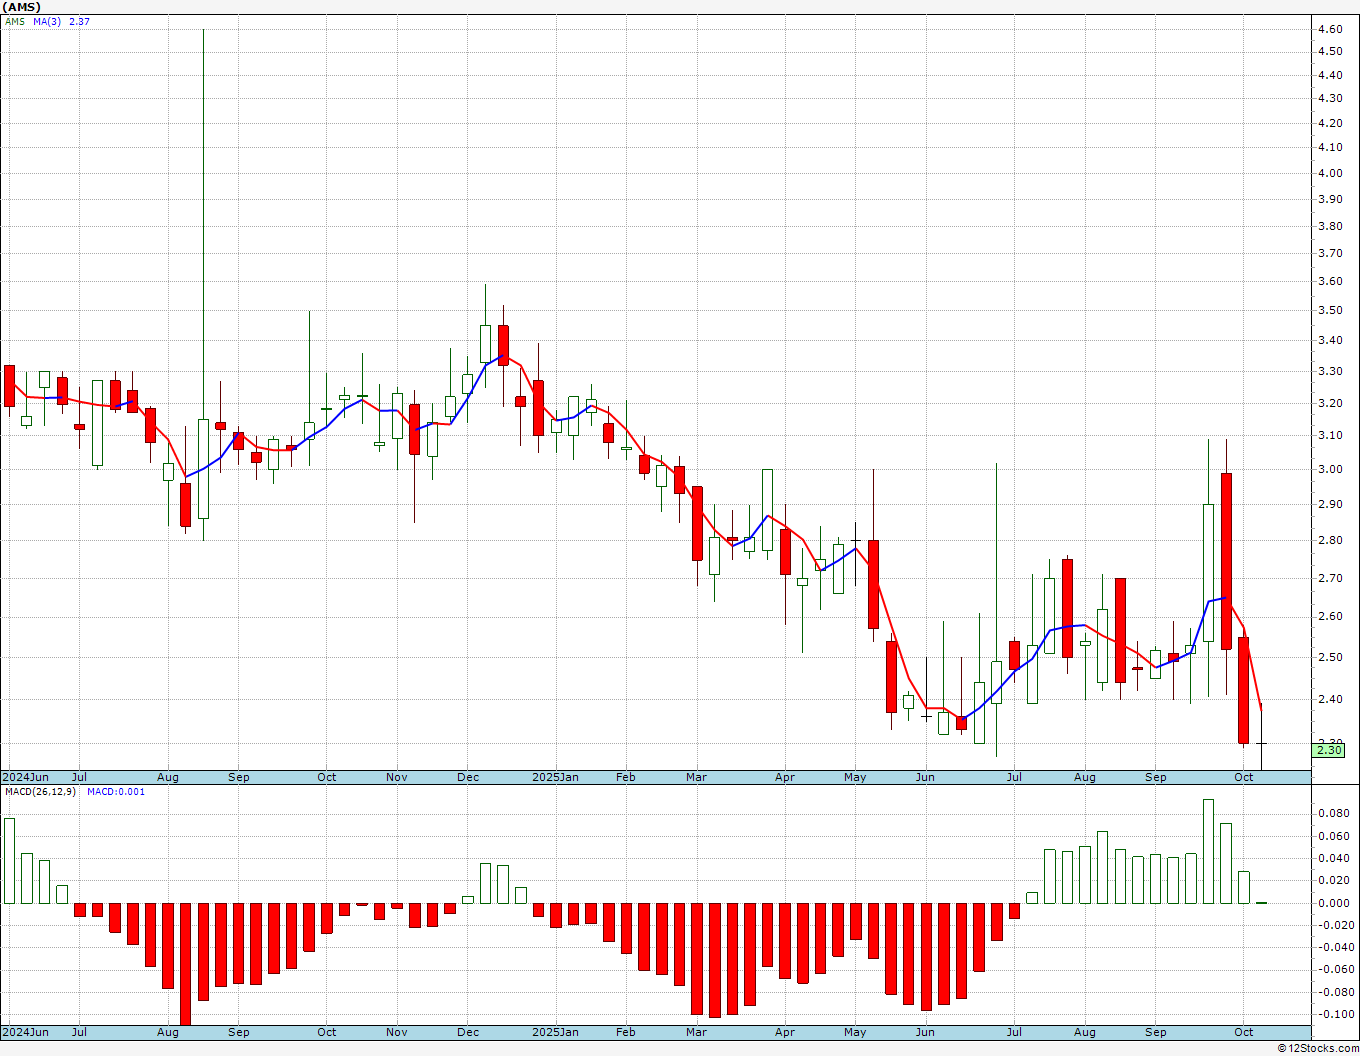Click the MACD:0.001 value label
Viewport: 1360px width, 1056px height.
tap(116, 792)
